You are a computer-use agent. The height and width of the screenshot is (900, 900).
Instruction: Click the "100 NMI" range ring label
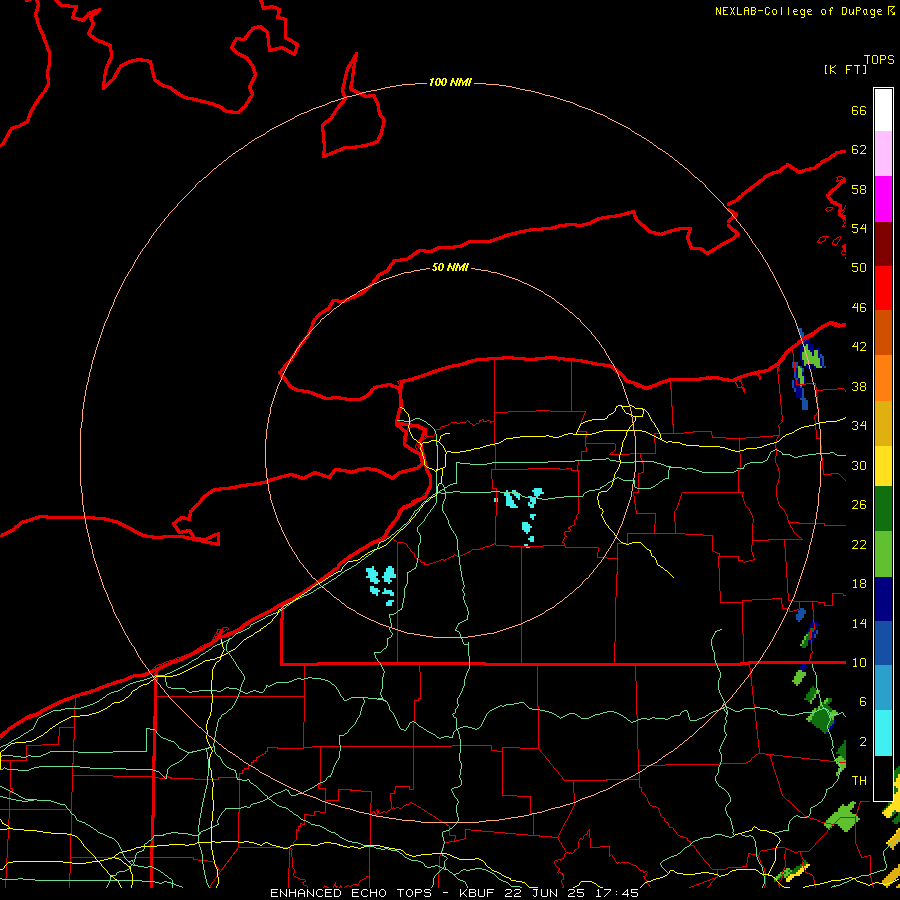point(450,82)
